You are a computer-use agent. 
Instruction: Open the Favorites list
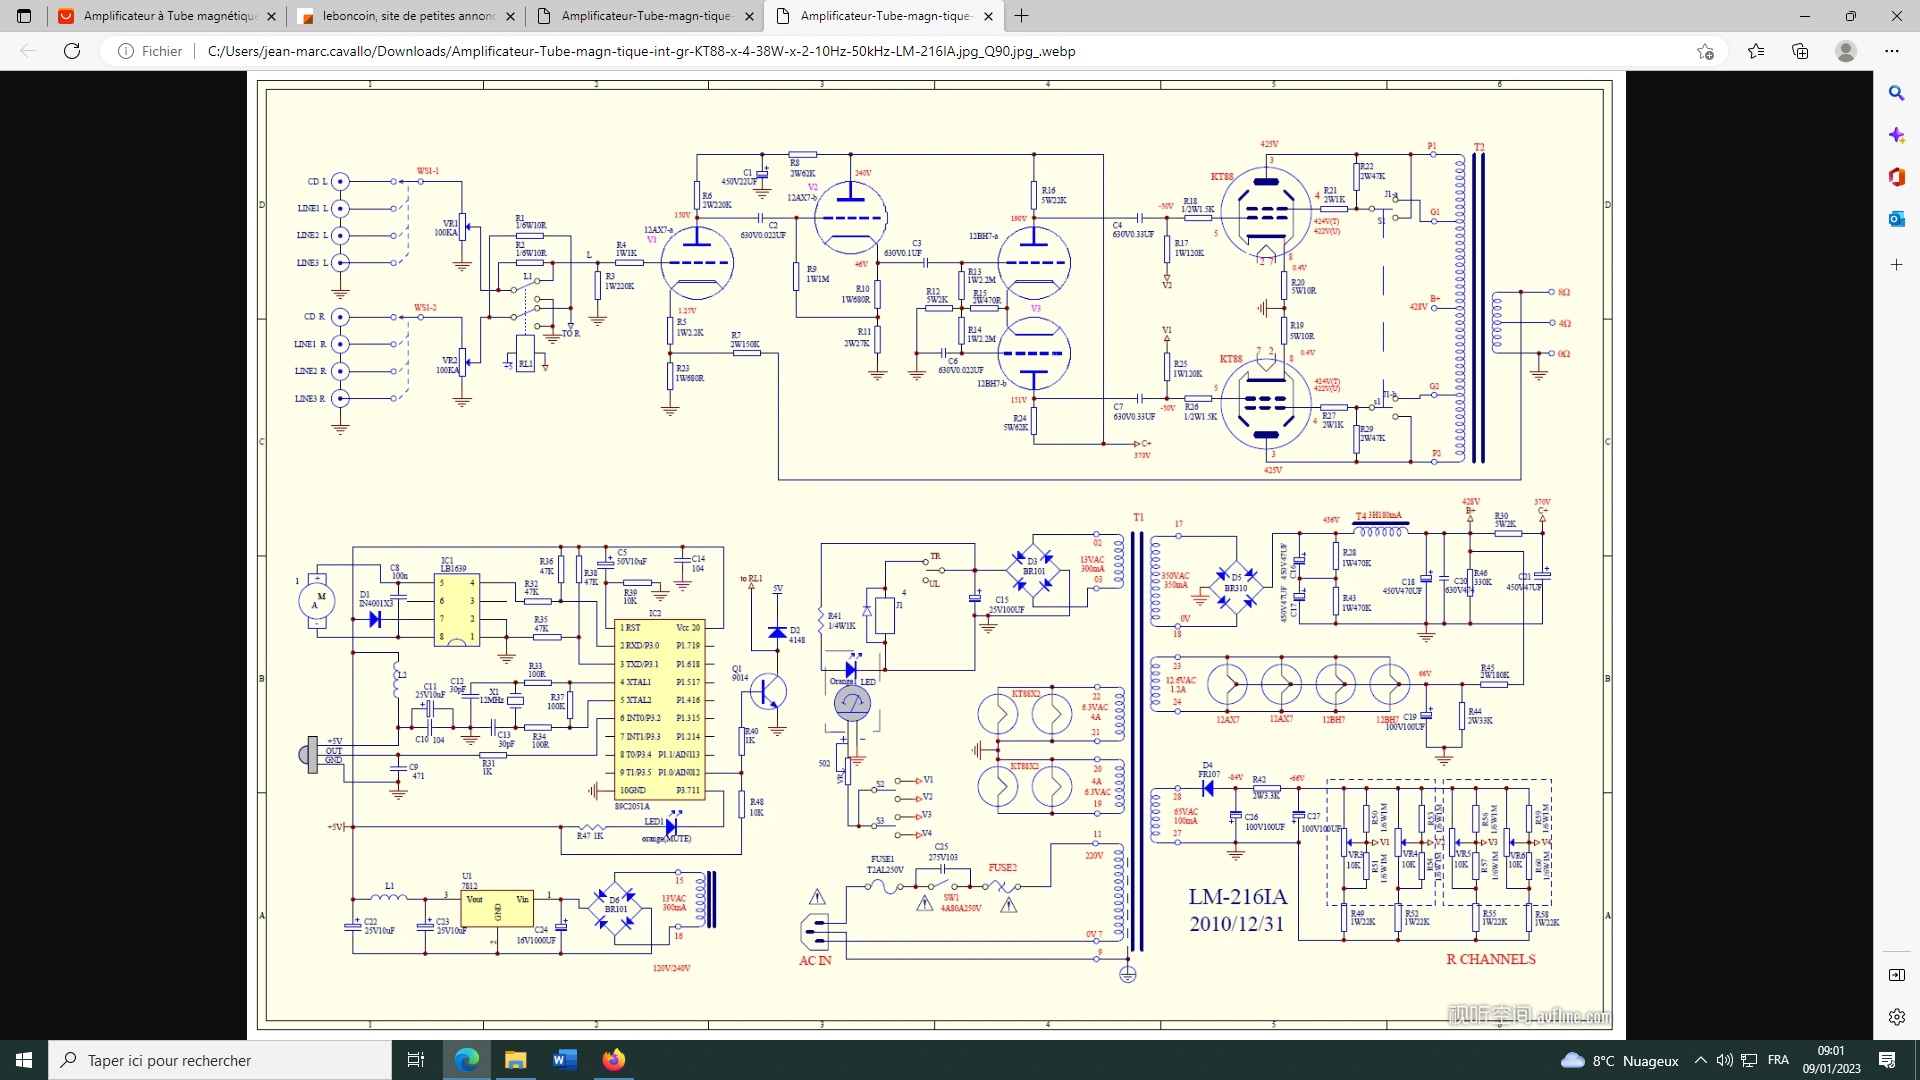1756,51
